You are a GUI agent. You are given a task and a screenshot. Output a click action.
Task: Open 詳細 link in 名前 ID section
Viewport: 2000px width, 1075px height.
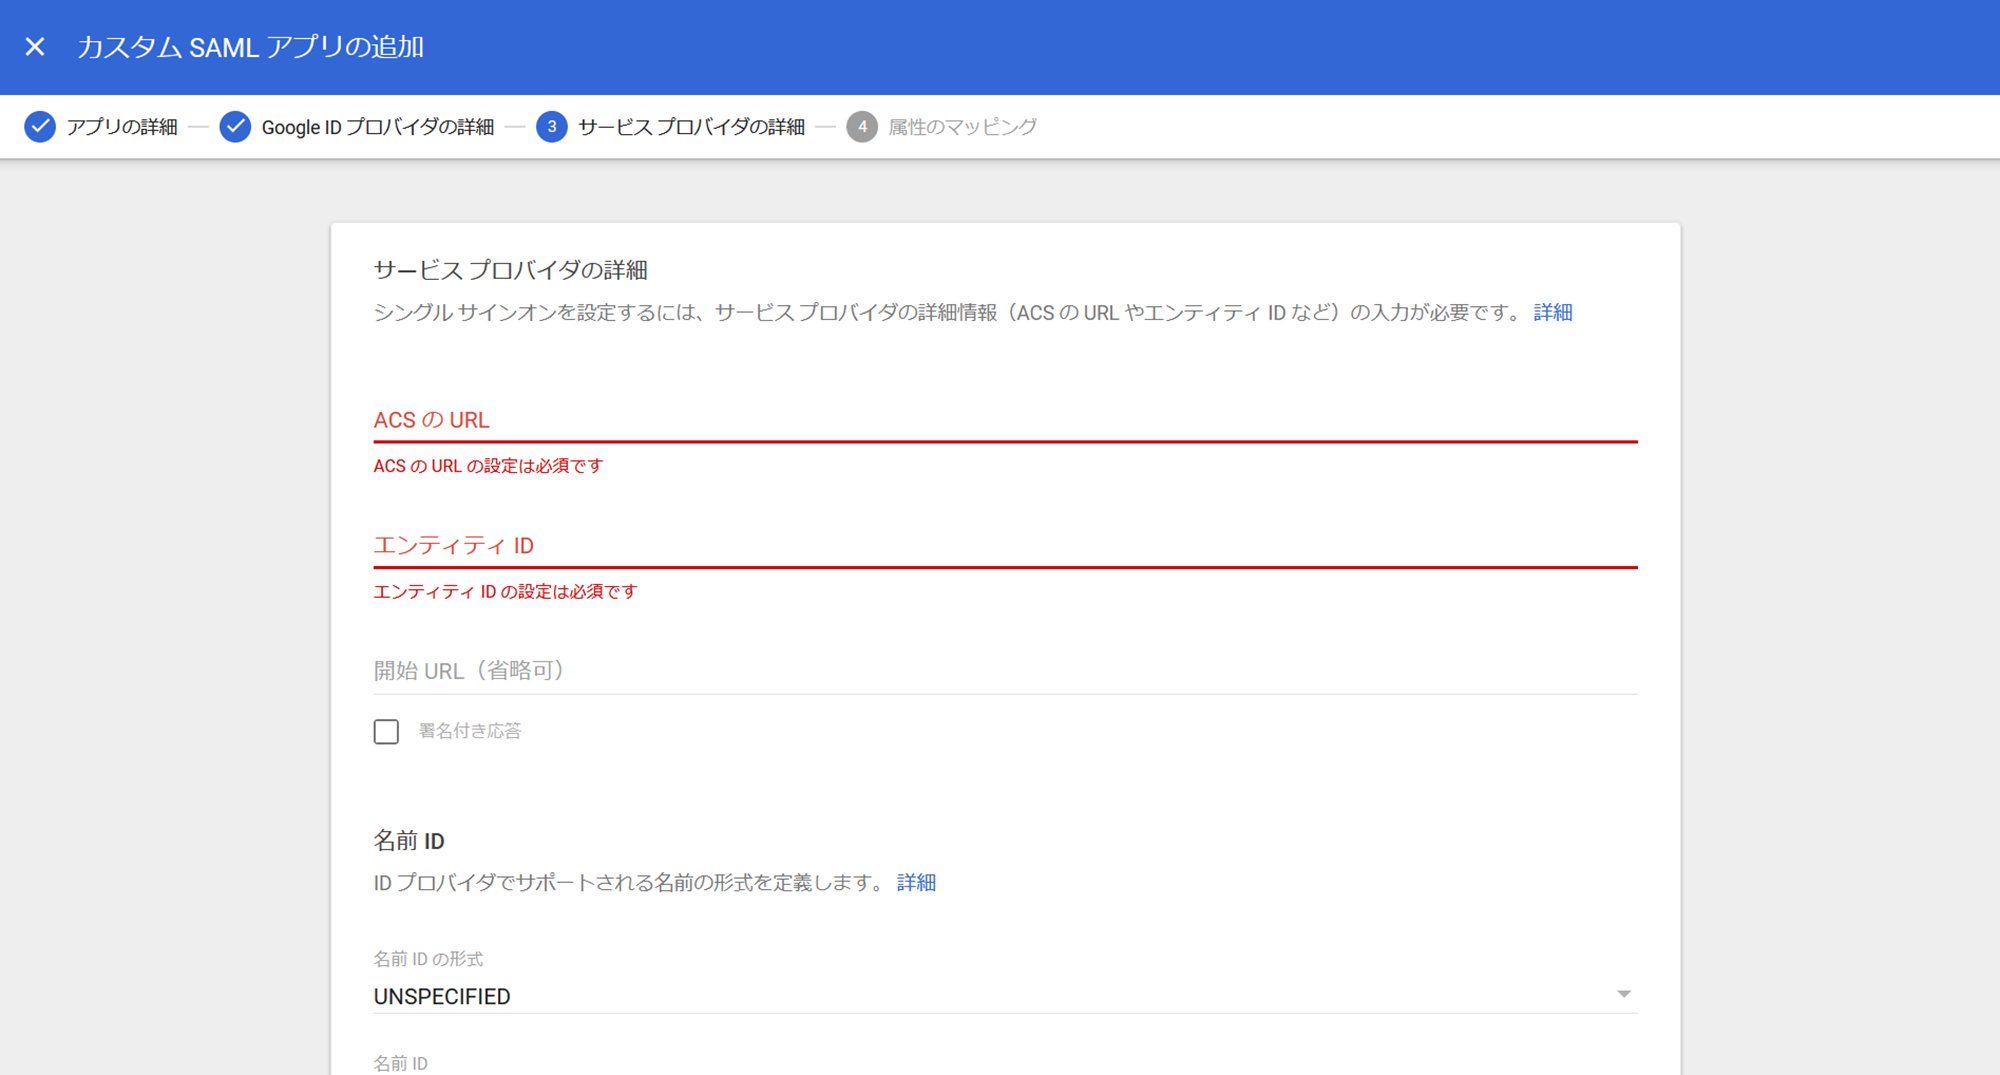pos(916,883)
